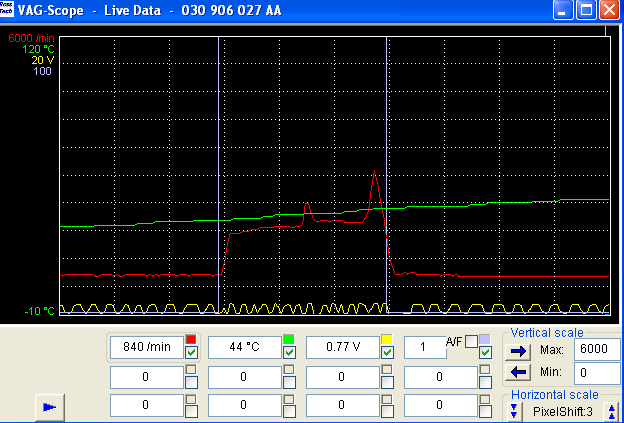Click the 0.77 V value field
Viewport: 624px width, 423px height.
click(343, 347)
